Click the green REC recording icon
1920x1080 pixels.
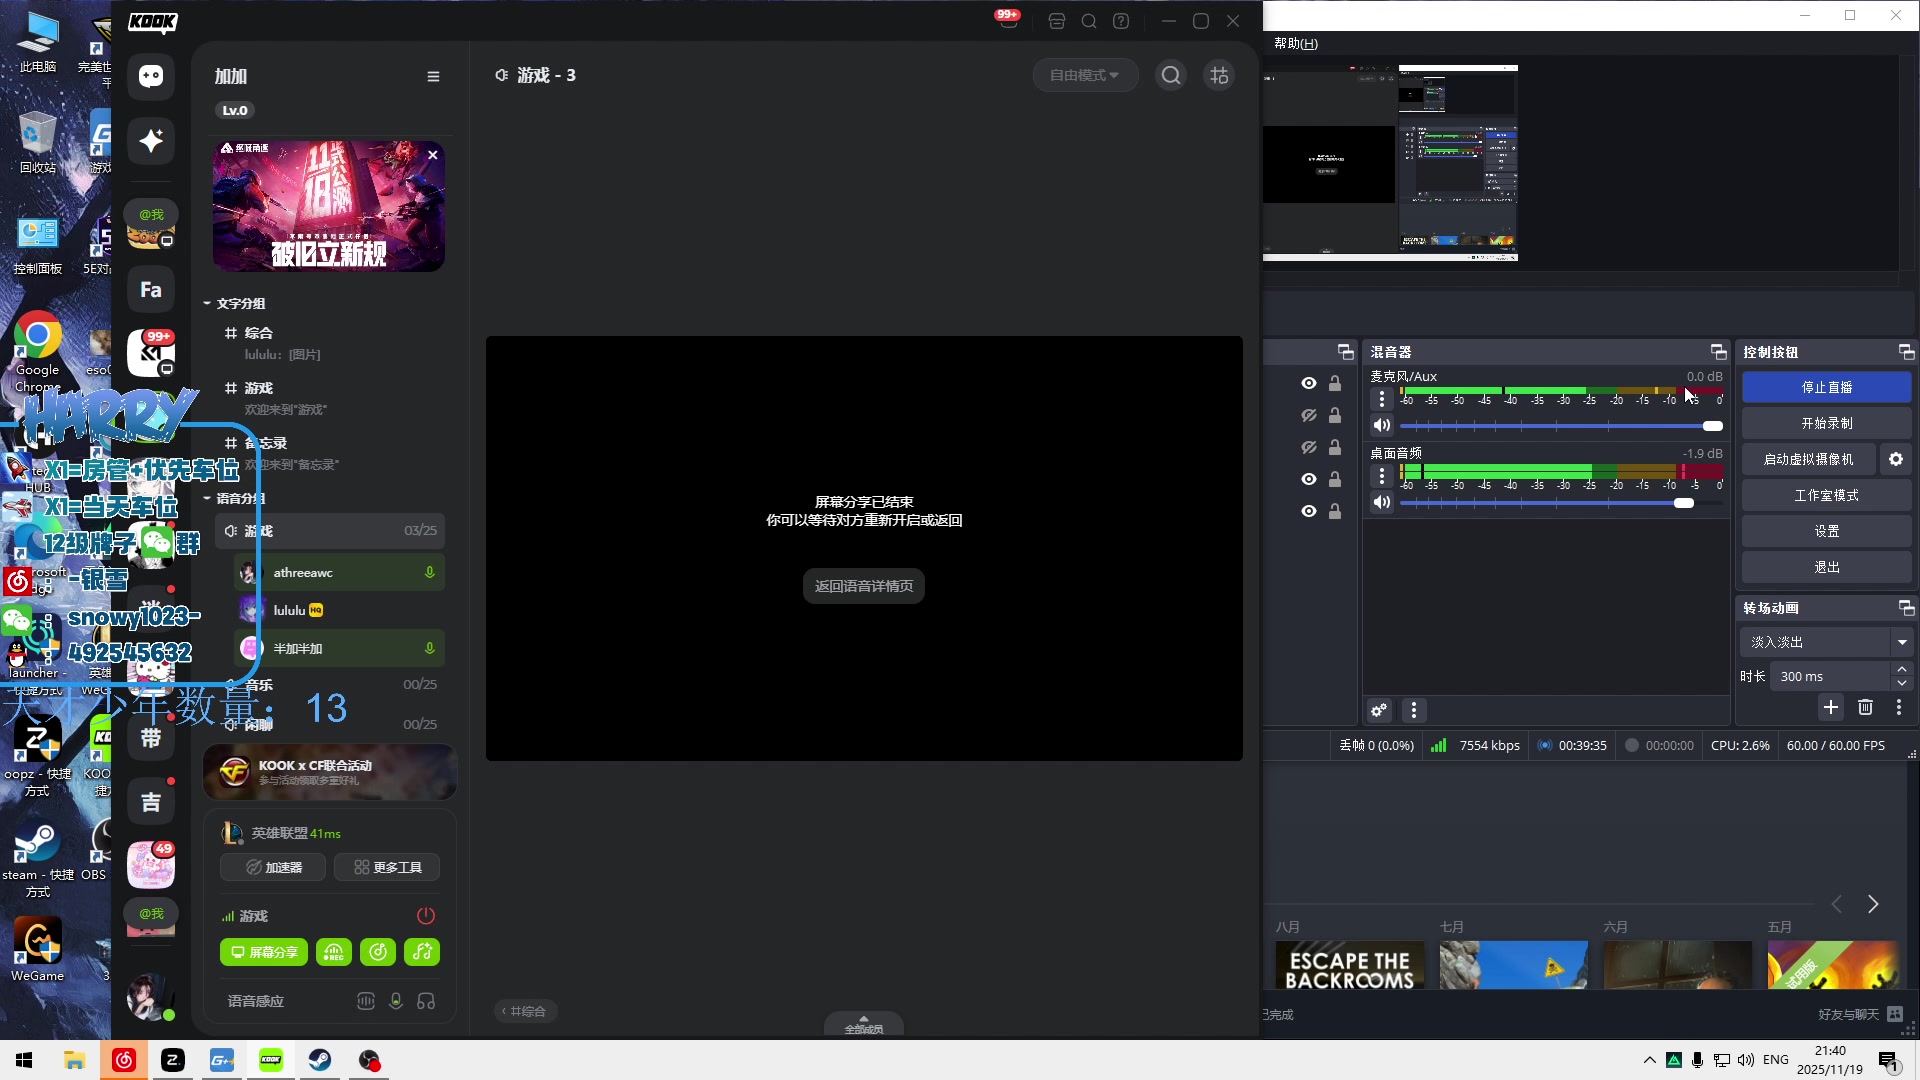click(334, 952)
